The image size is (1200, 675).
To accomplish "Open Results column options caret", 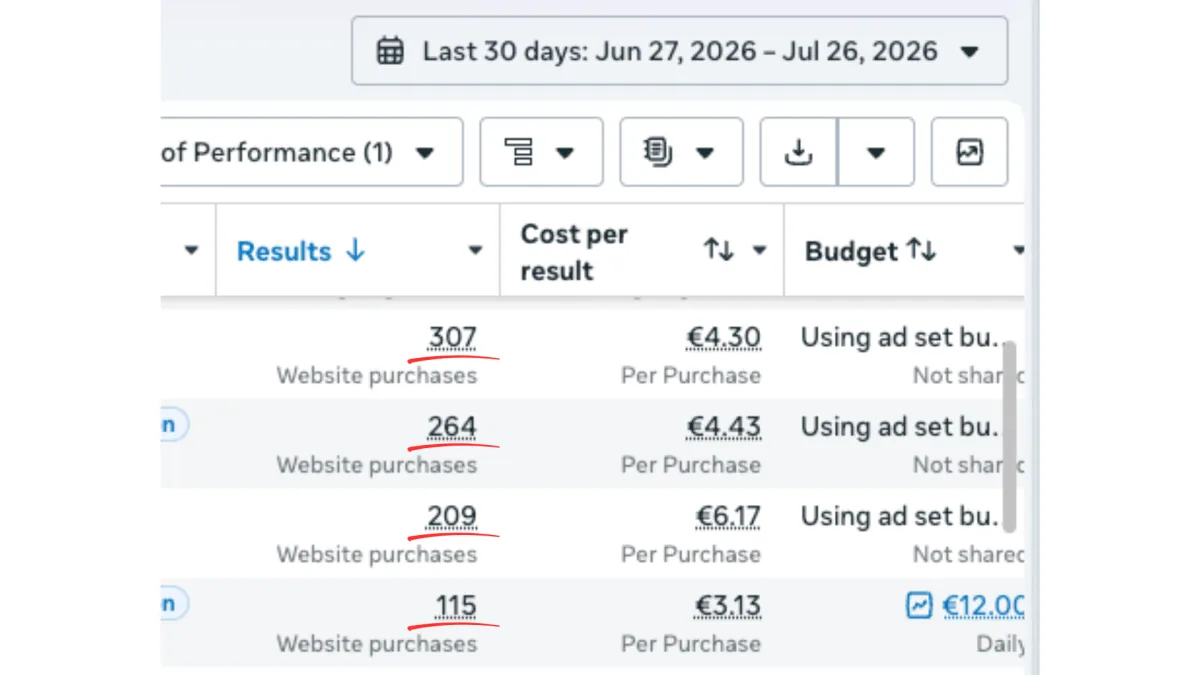I will point(476,251).
